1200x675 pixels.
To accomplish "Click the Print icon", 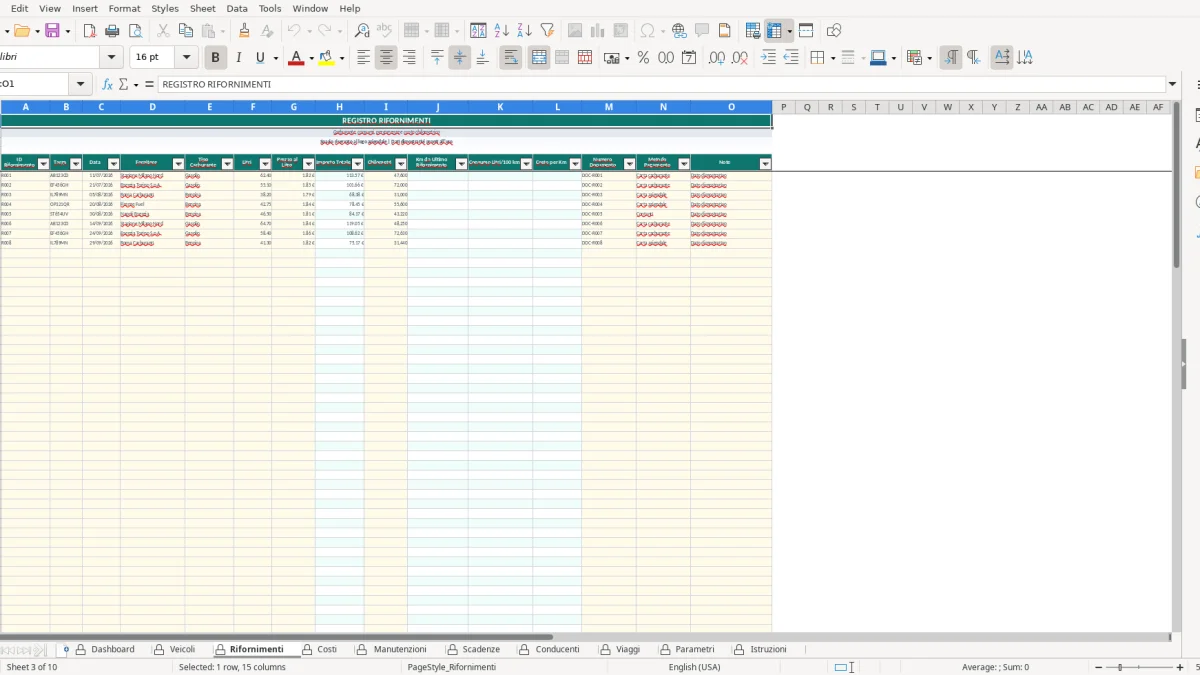I will (113, 31).
